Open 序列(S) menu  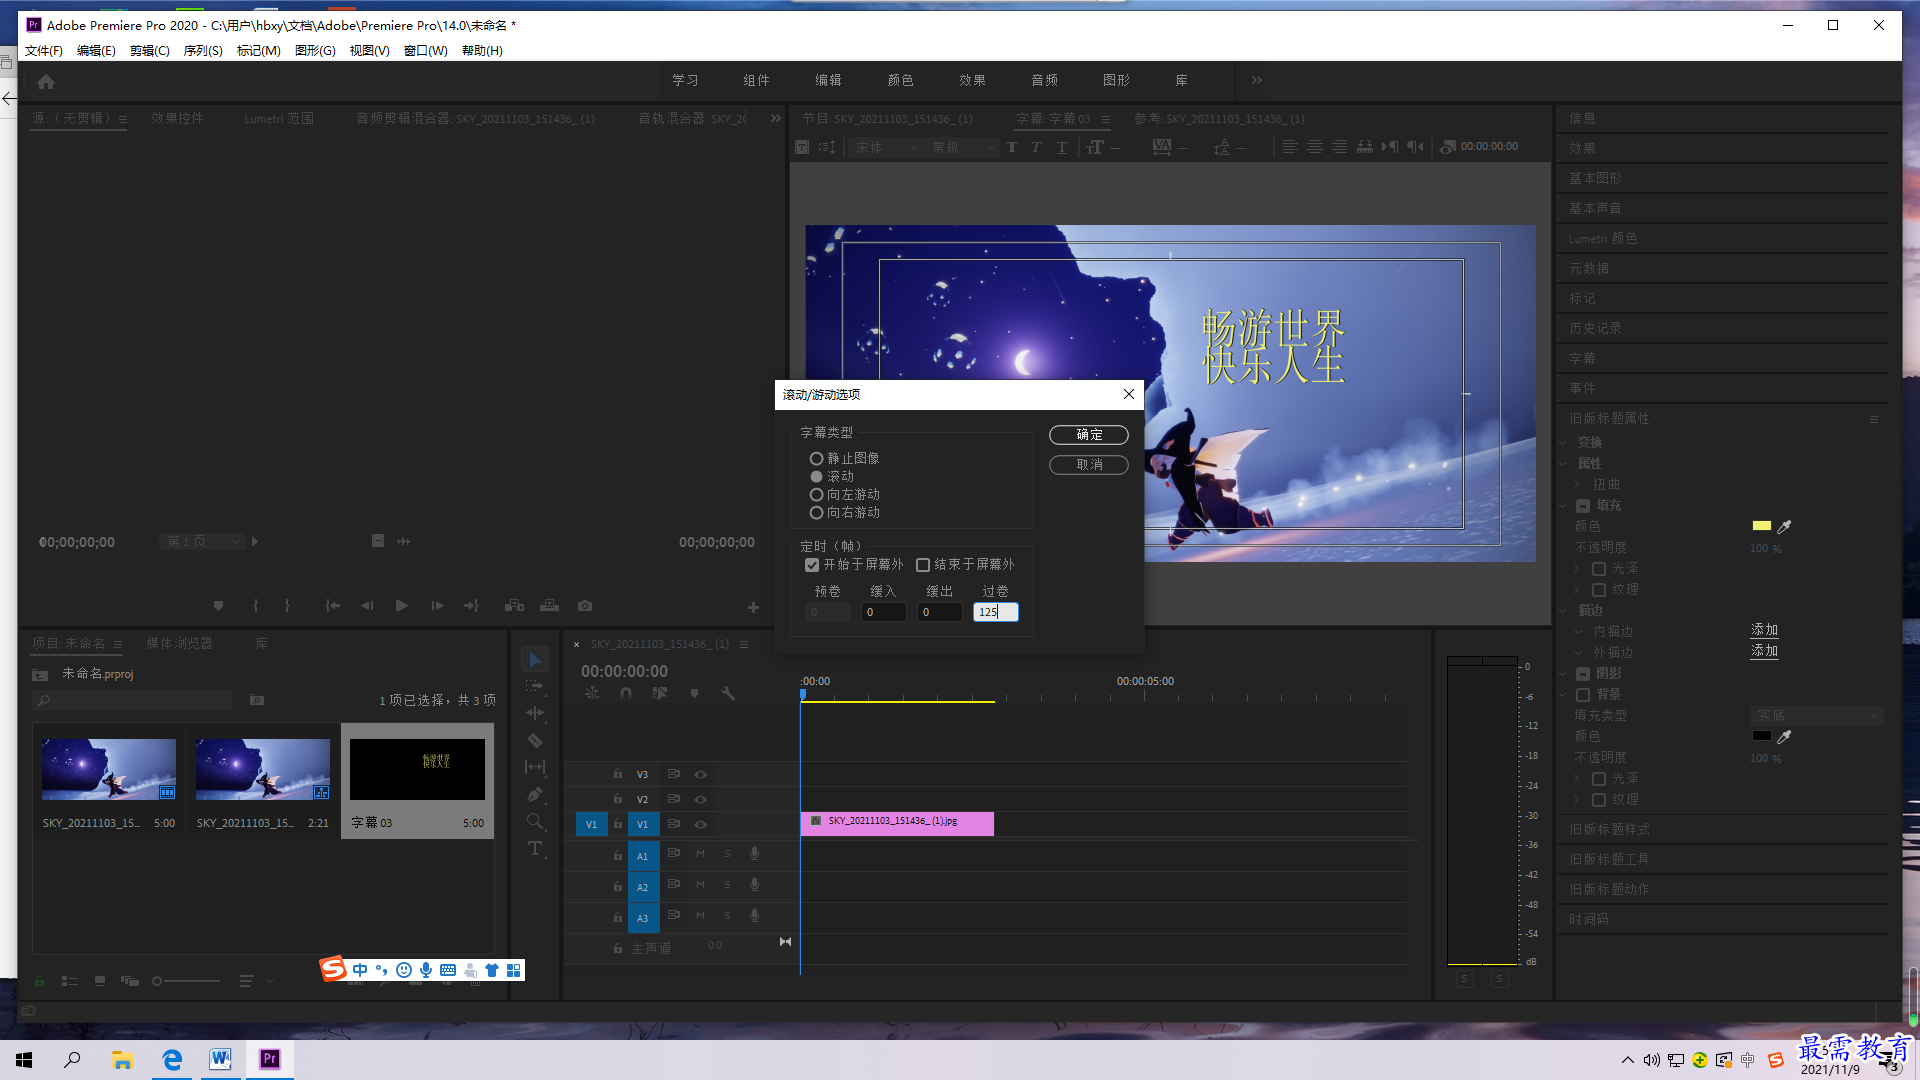203,51
